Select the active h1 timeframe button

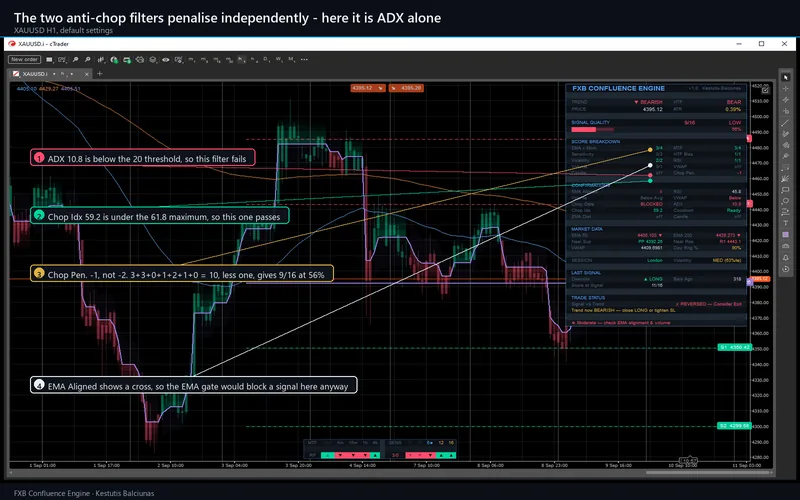point(241,60)
